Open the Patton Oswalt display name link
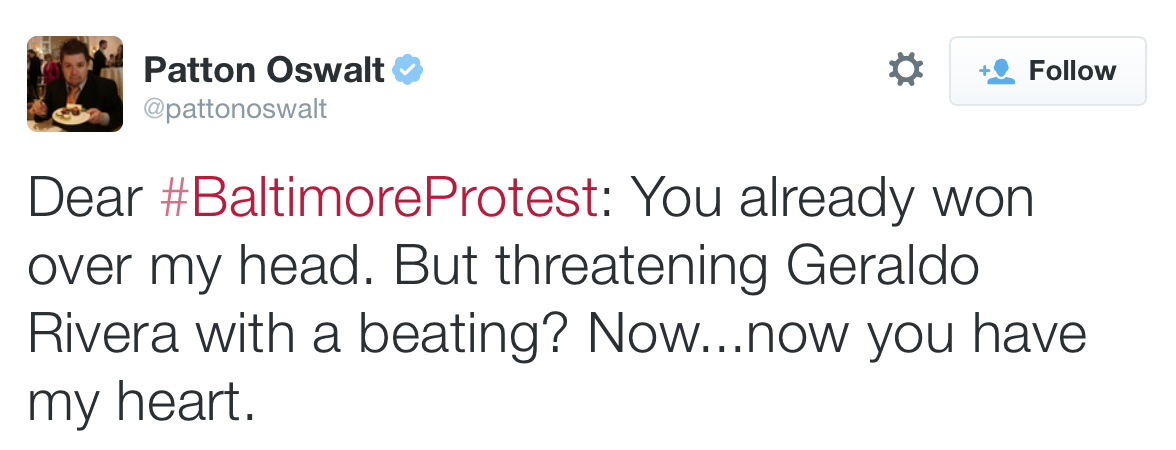The image size is (1176, 450). click(264, 70)
